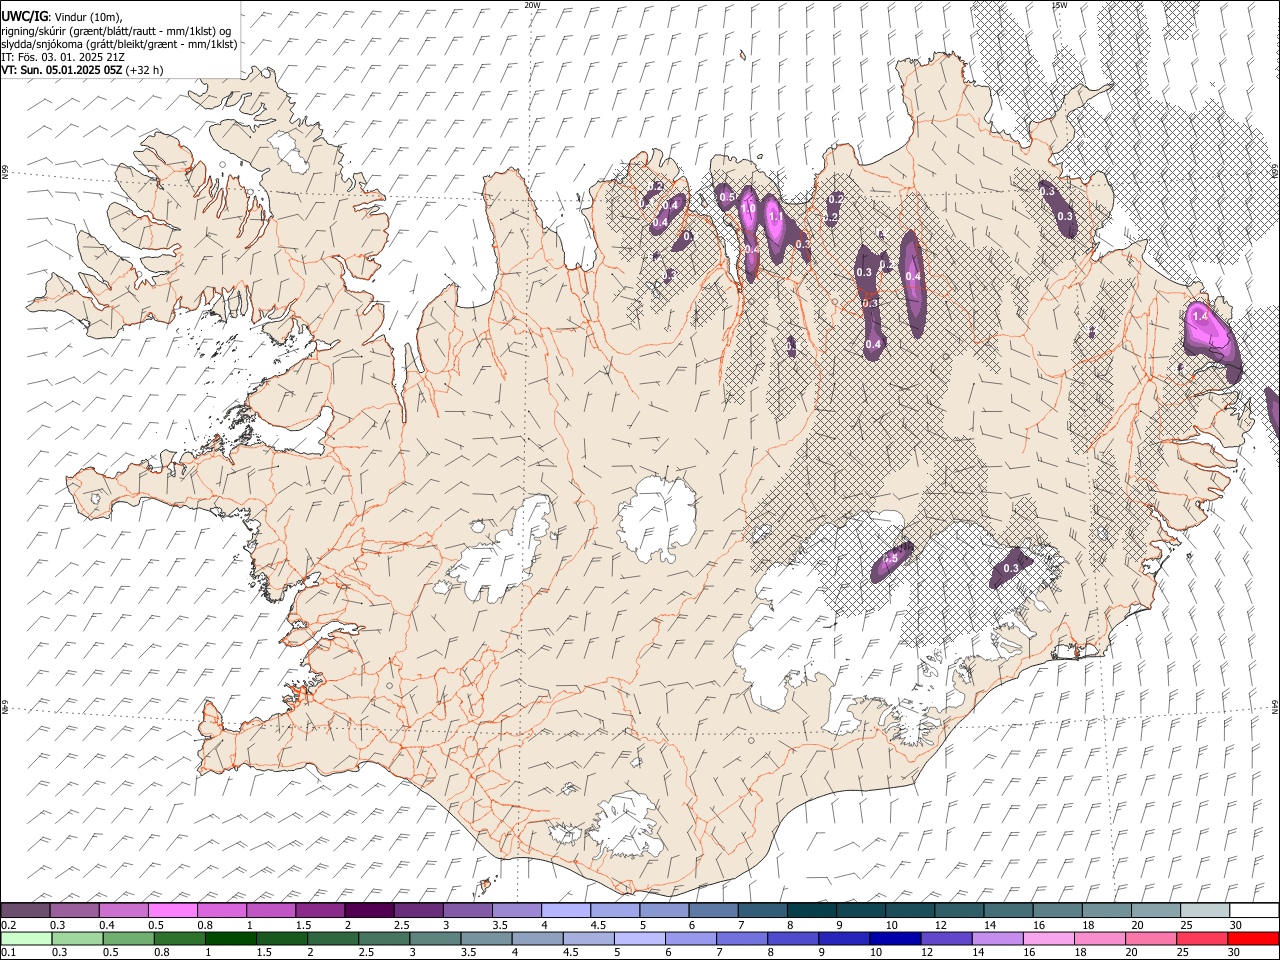Select the 4.5 swatch on the rain scale

588,938
